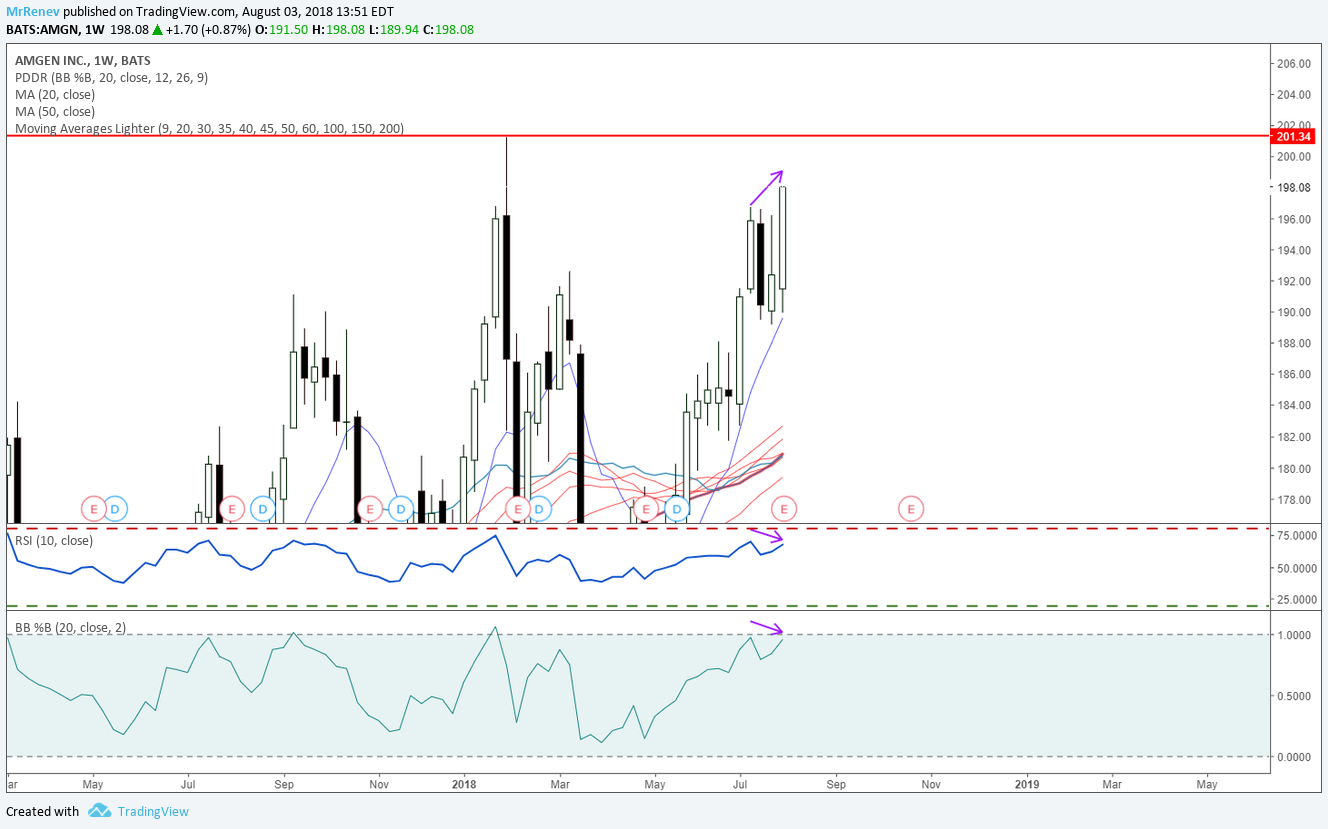This screenshot has height=829, width=1328.
Task: Click the 2019 label on time axis
Action: [x=1026, y=784]
